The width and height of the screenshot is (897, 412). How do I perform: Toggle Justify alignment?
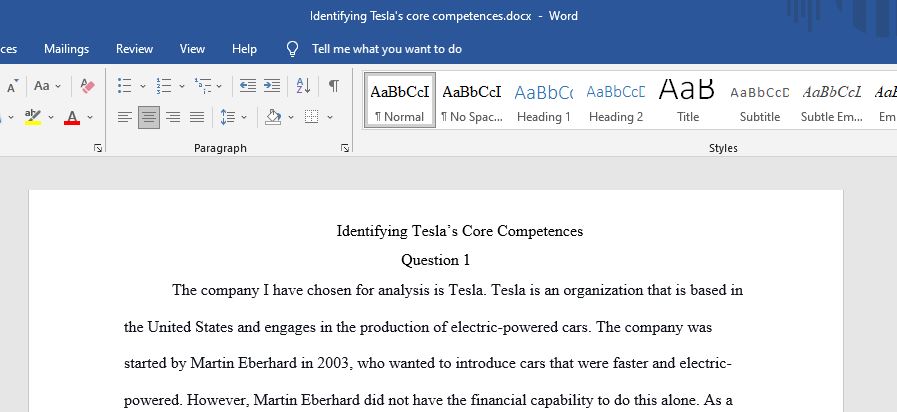[197, 117]
